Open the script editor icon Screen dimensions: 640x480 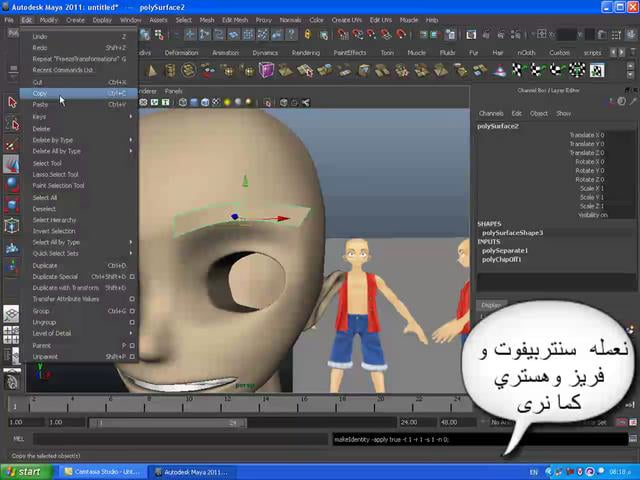[x=633, y=439]
